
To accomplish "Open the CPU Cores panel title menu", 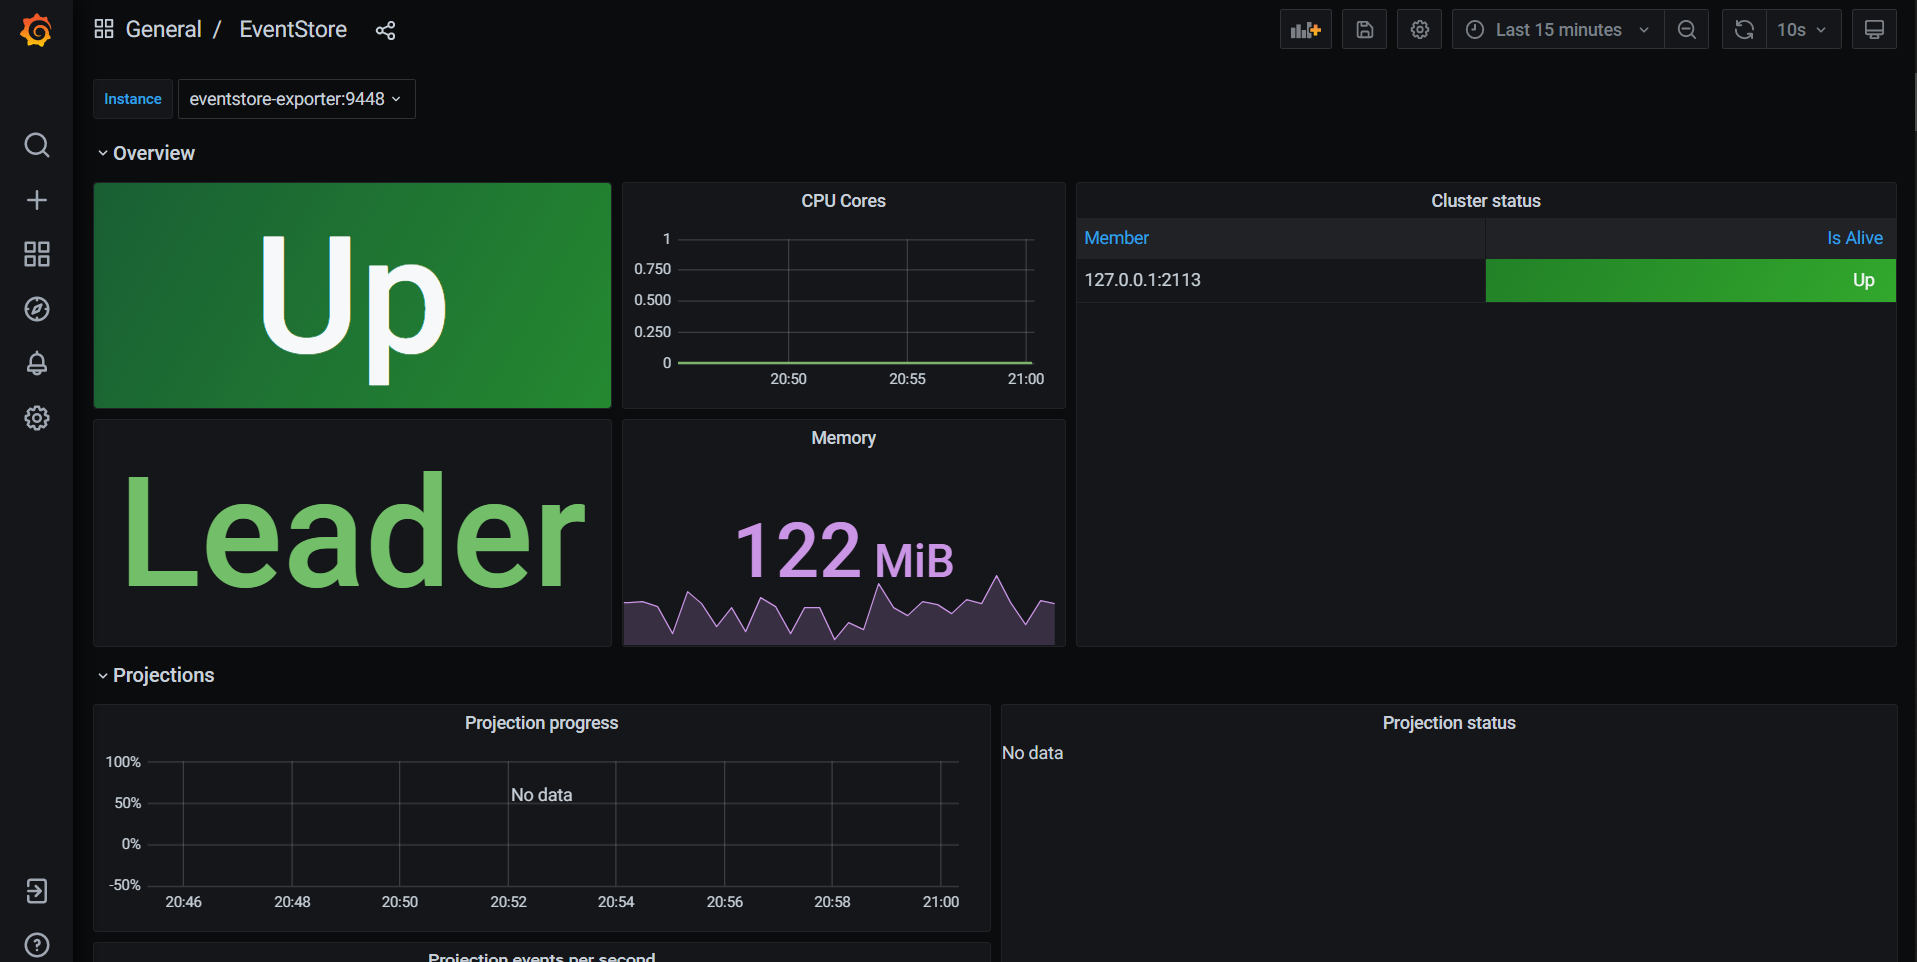I will (843, 201).
